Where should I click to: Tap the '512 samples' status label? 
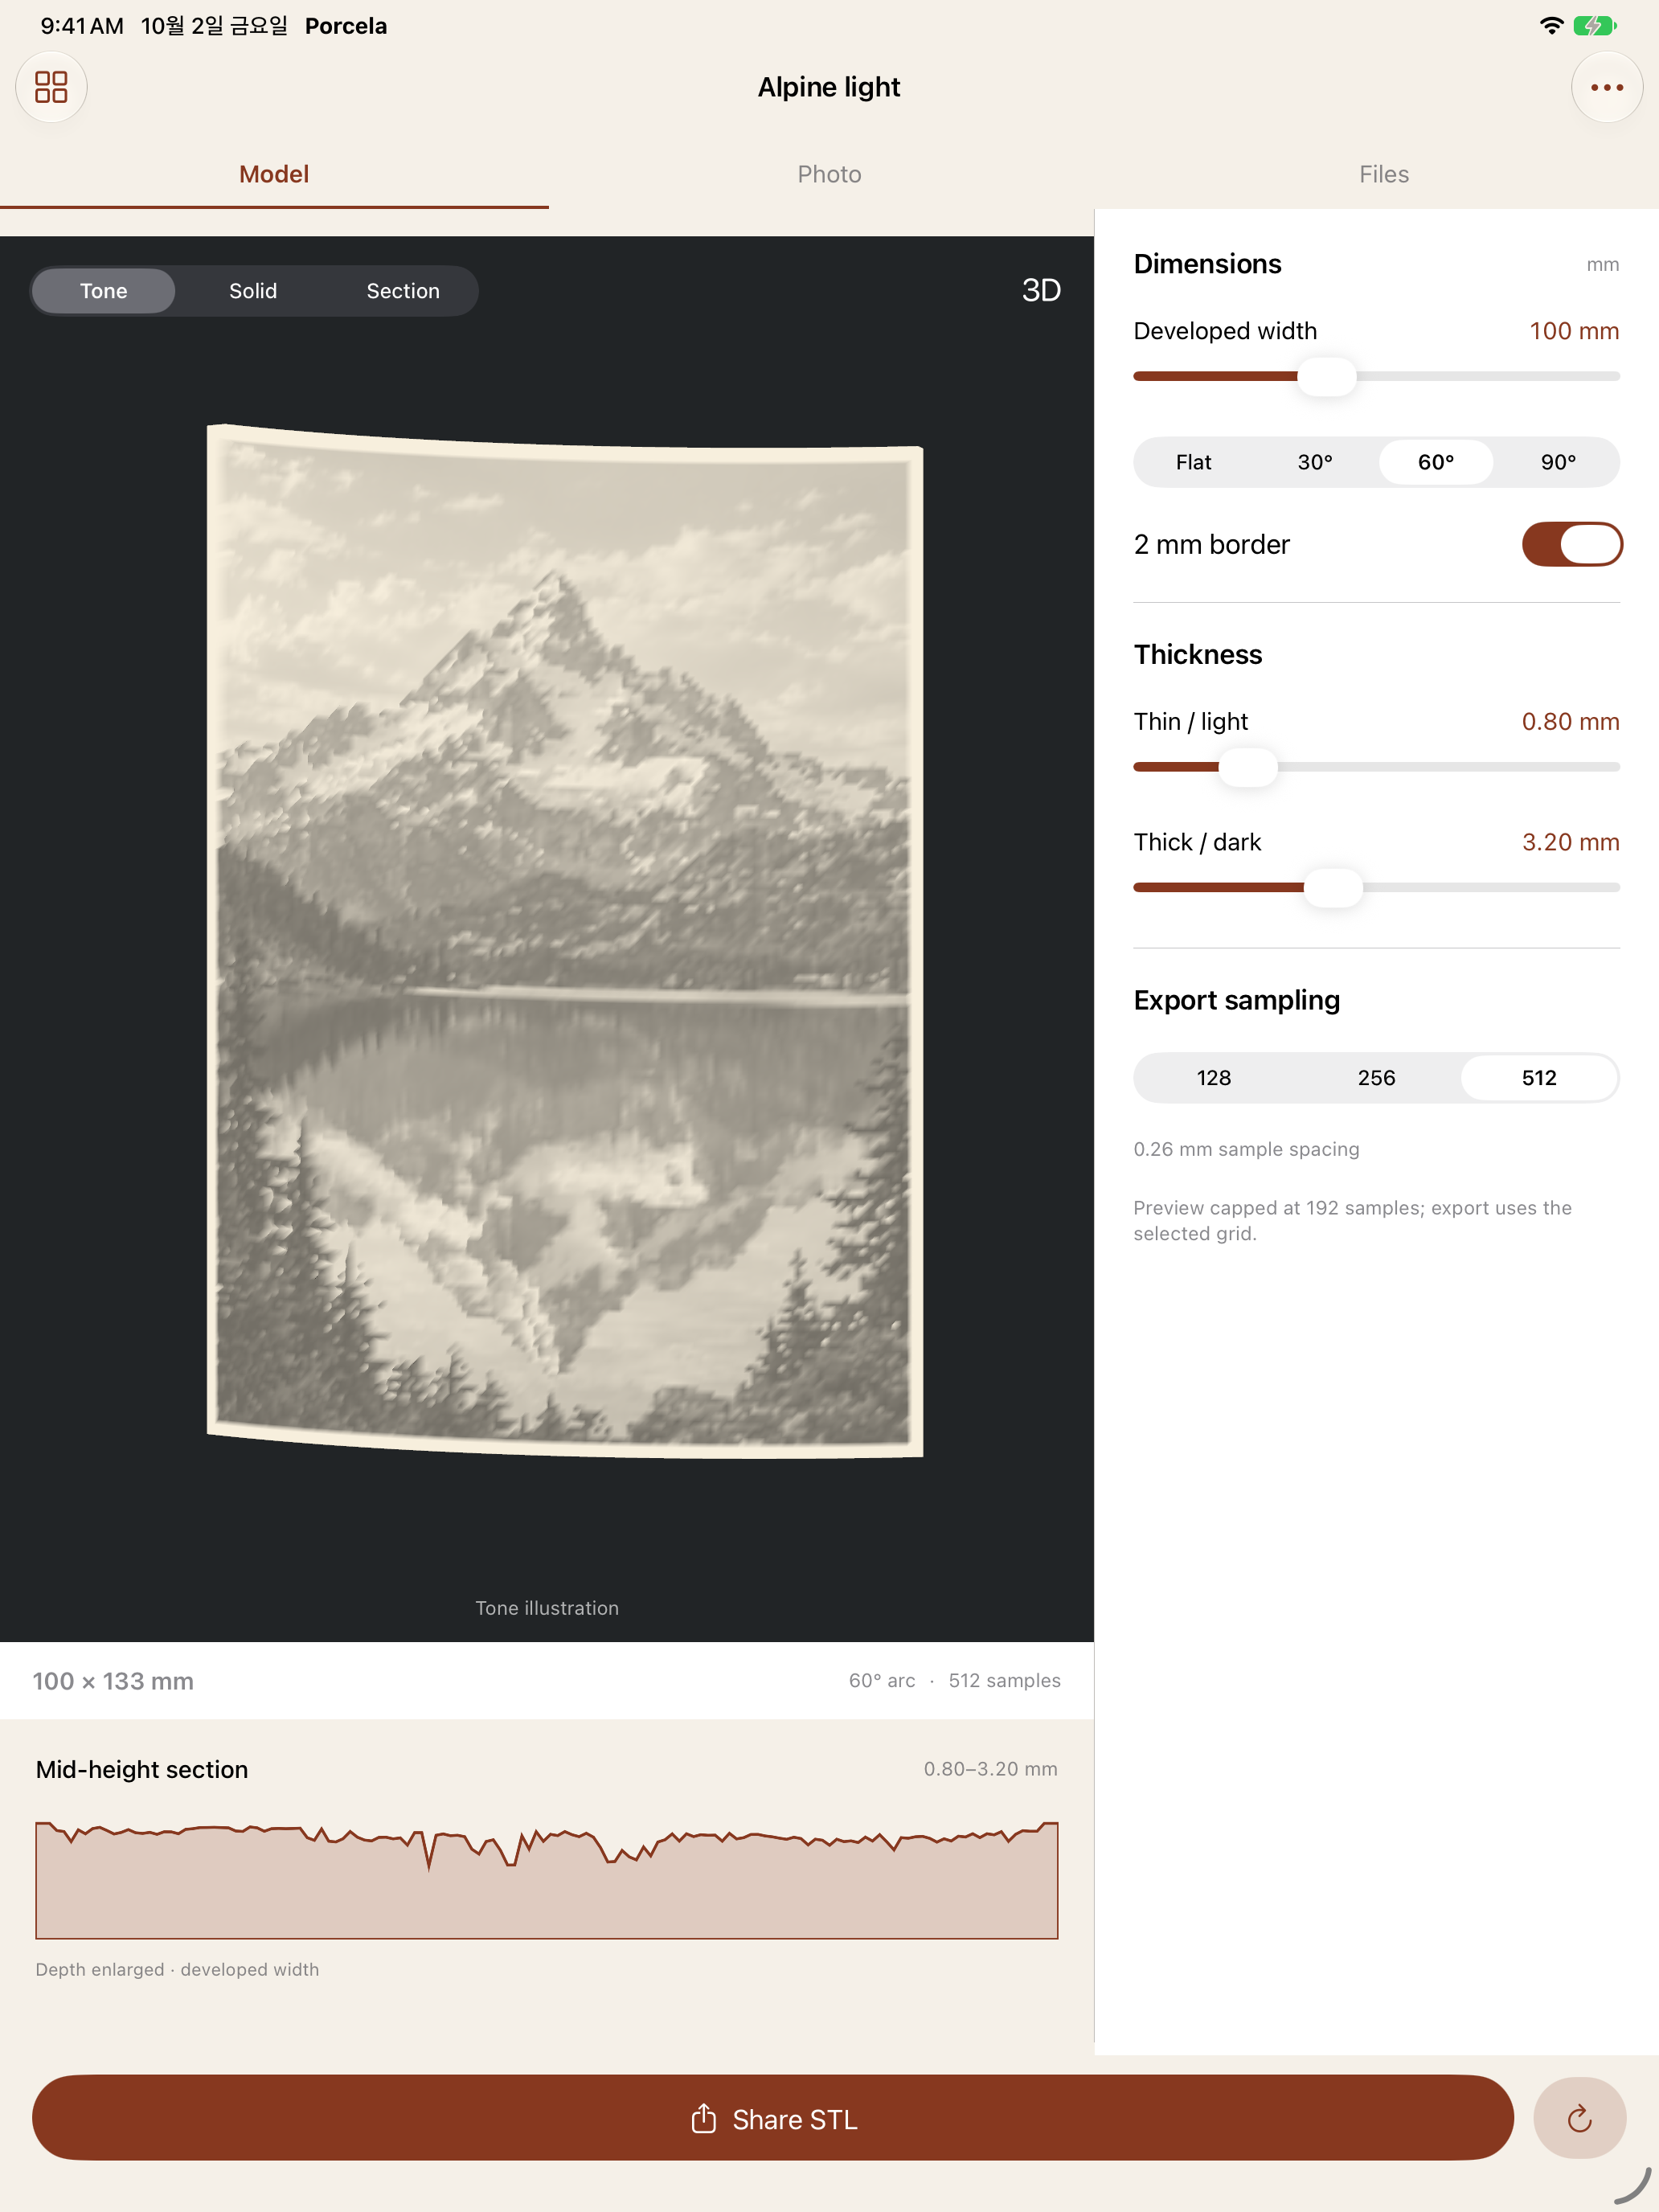point(1004,1681)
